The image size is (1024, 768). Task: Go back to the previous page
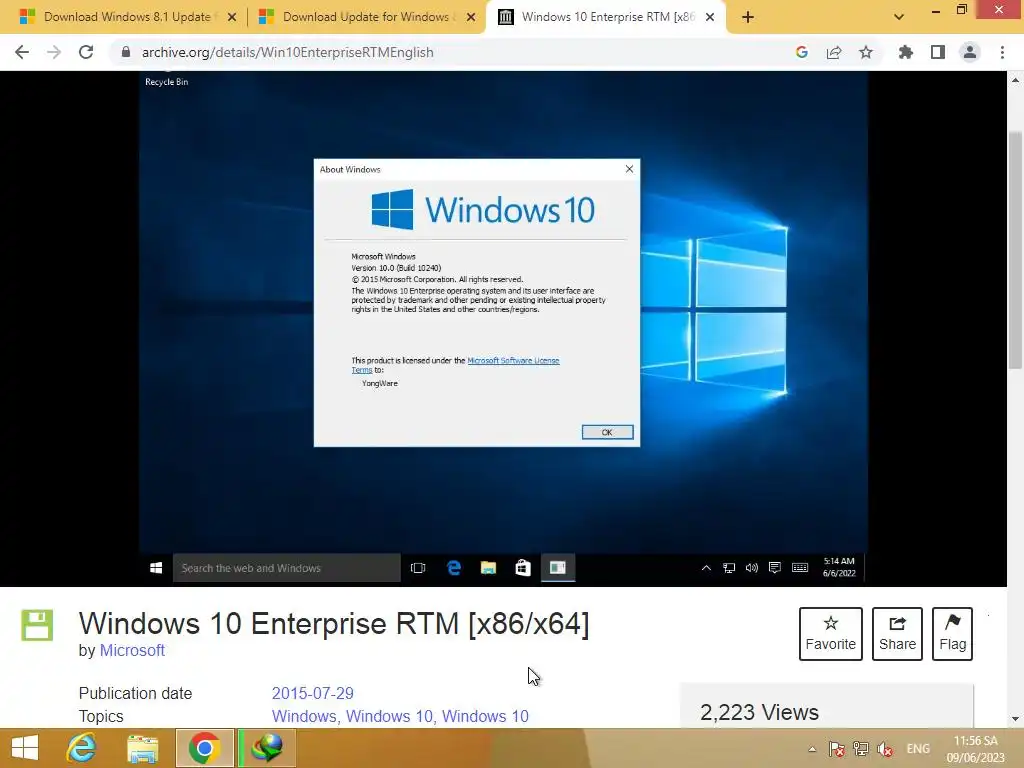[22, 52]
